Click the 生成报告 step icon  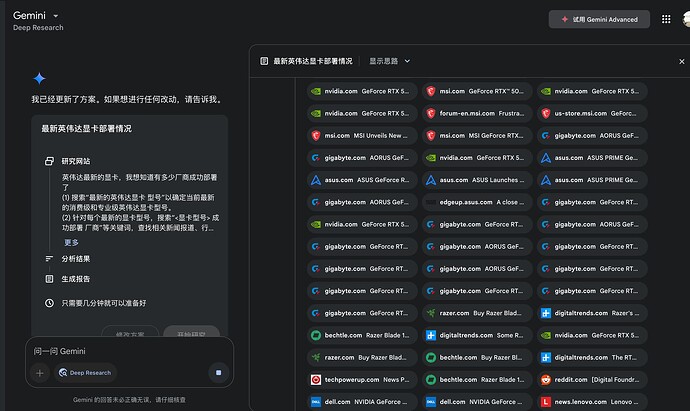pos(49,279)
